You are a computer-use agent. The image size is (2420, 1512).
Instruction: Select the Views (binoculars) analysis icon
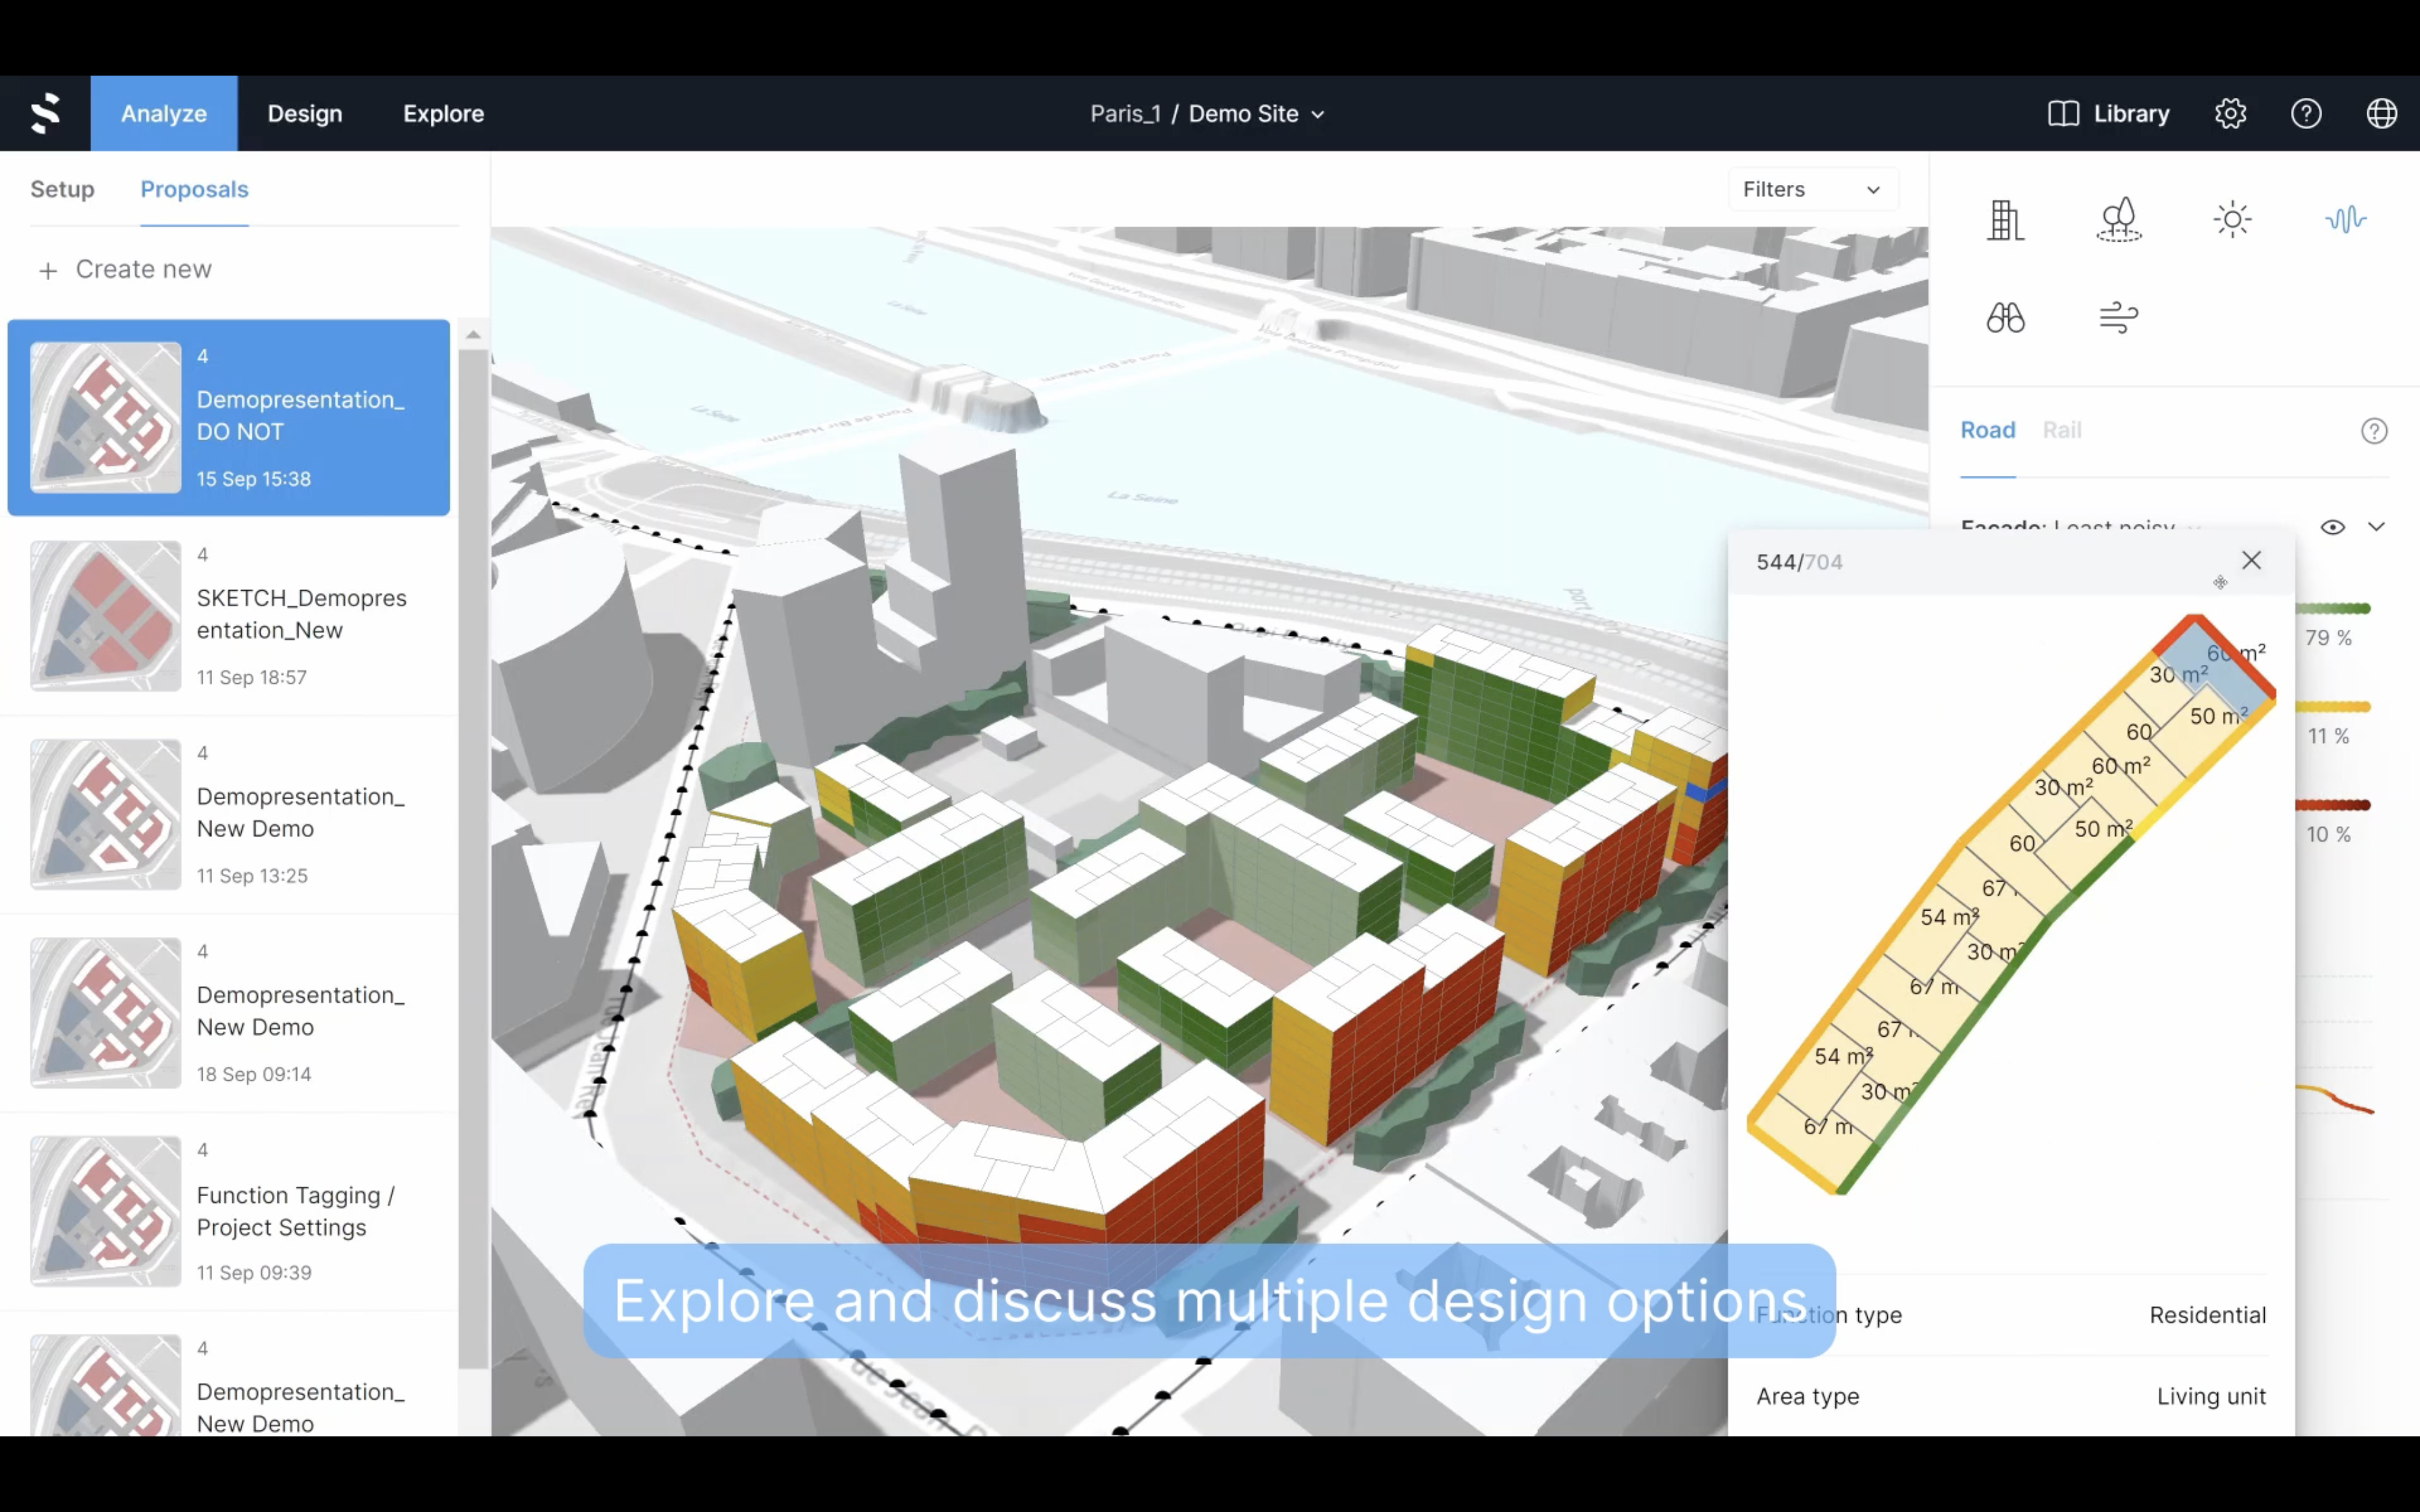(x=2006, y=317)
